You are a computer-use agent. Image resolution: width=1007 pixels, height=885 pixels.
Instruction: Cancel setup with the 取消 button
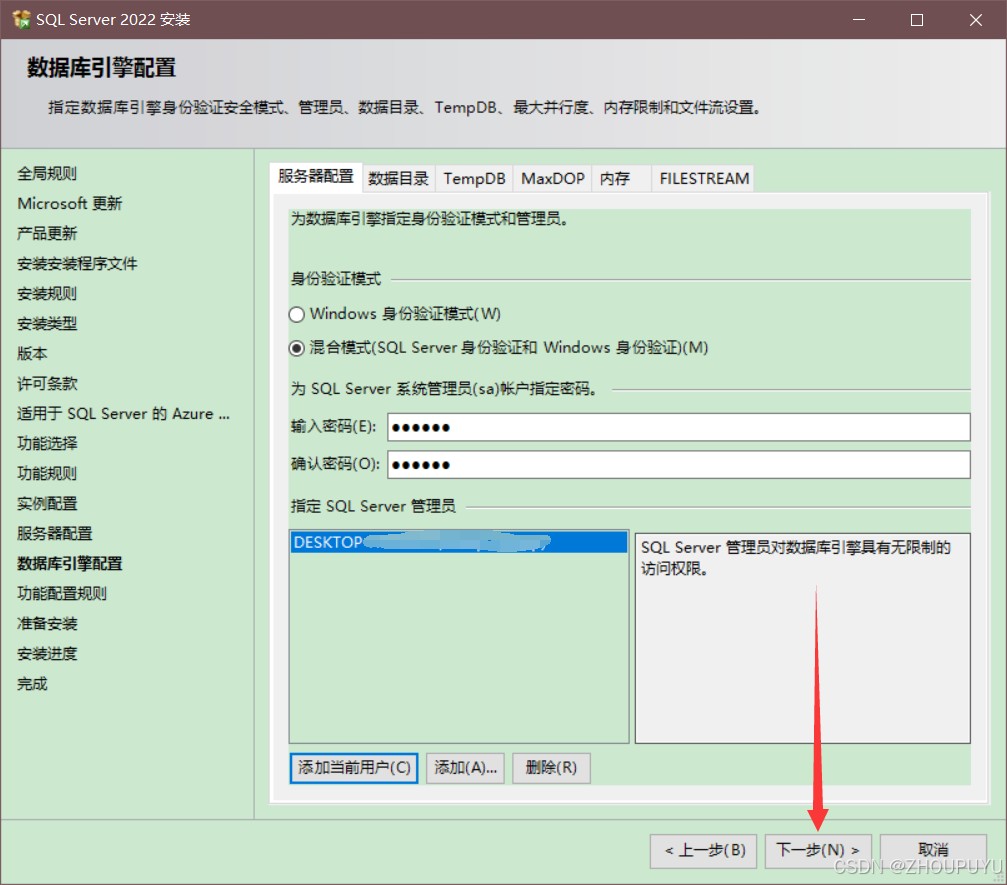[932, 850]
